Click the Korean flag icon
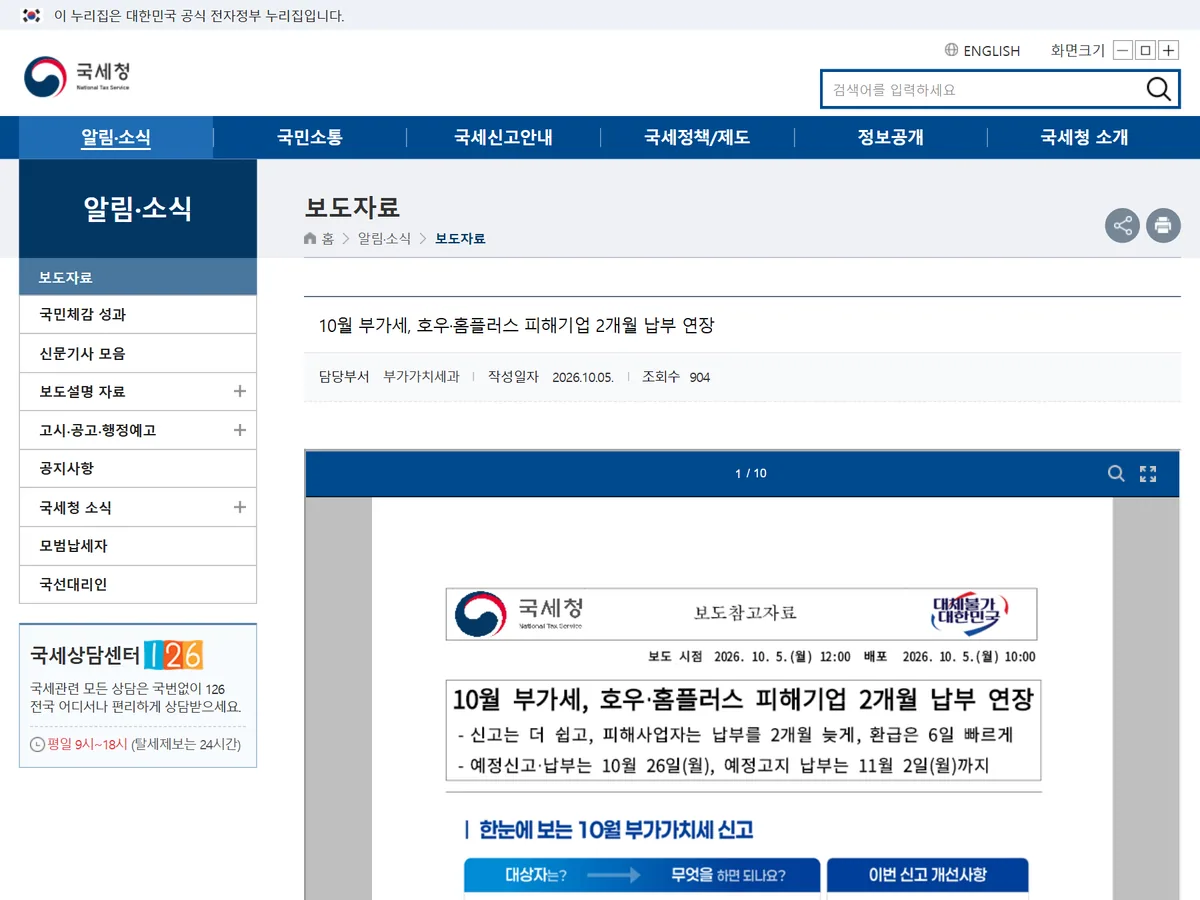The image size is (1200, 900). [31, 15]
